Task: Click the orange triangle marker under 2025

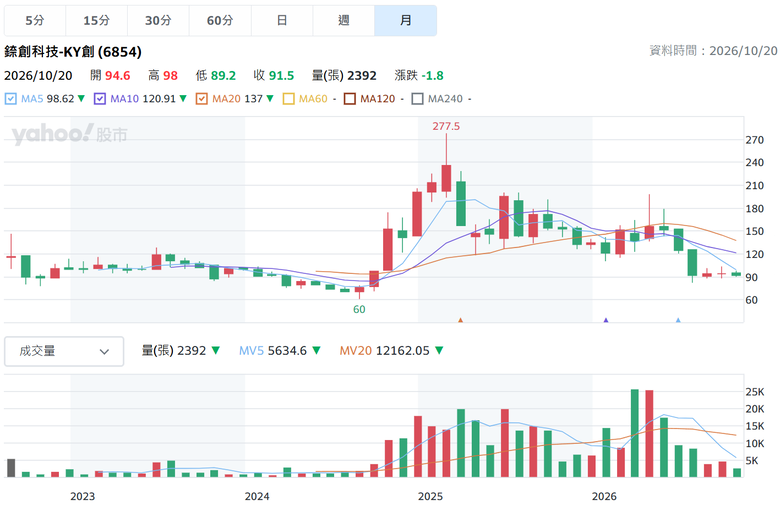Action: point(461,320)
